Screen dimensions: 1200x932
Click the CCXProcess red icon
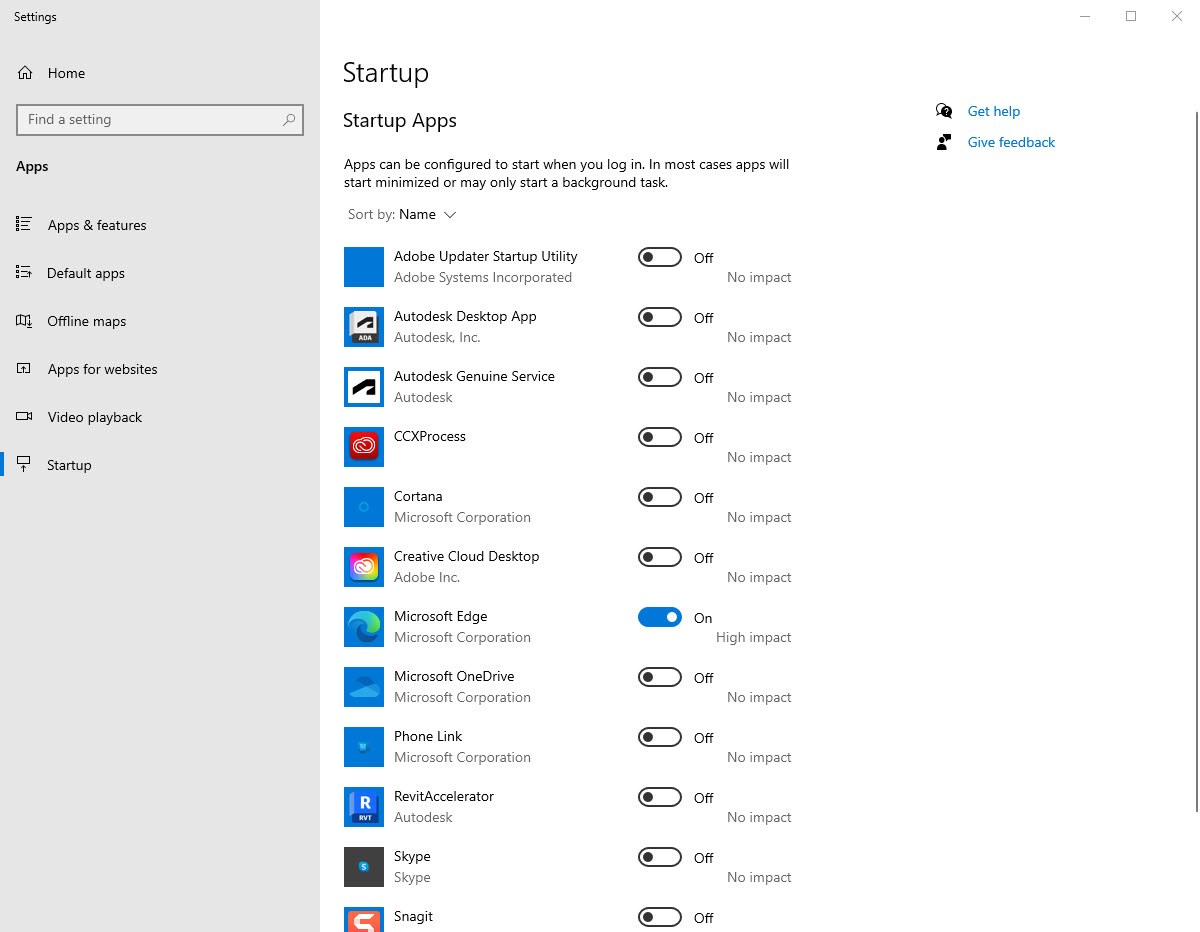pos(364,447)
